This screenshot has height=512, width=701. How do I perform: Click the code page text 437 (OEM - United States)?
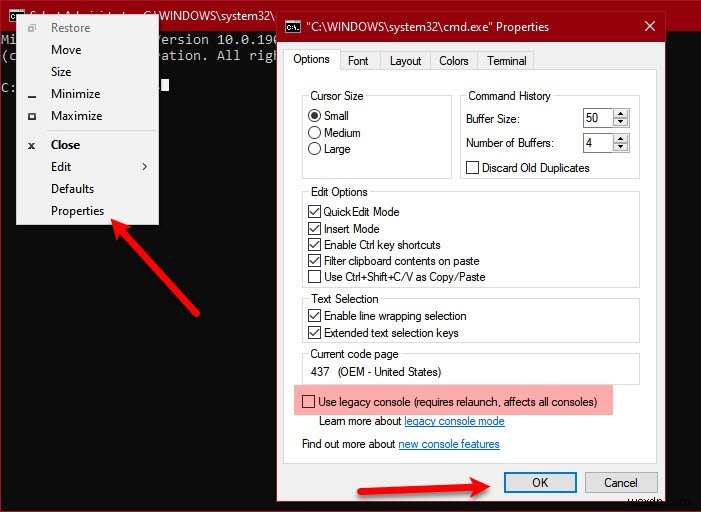(x=376, y=372)
